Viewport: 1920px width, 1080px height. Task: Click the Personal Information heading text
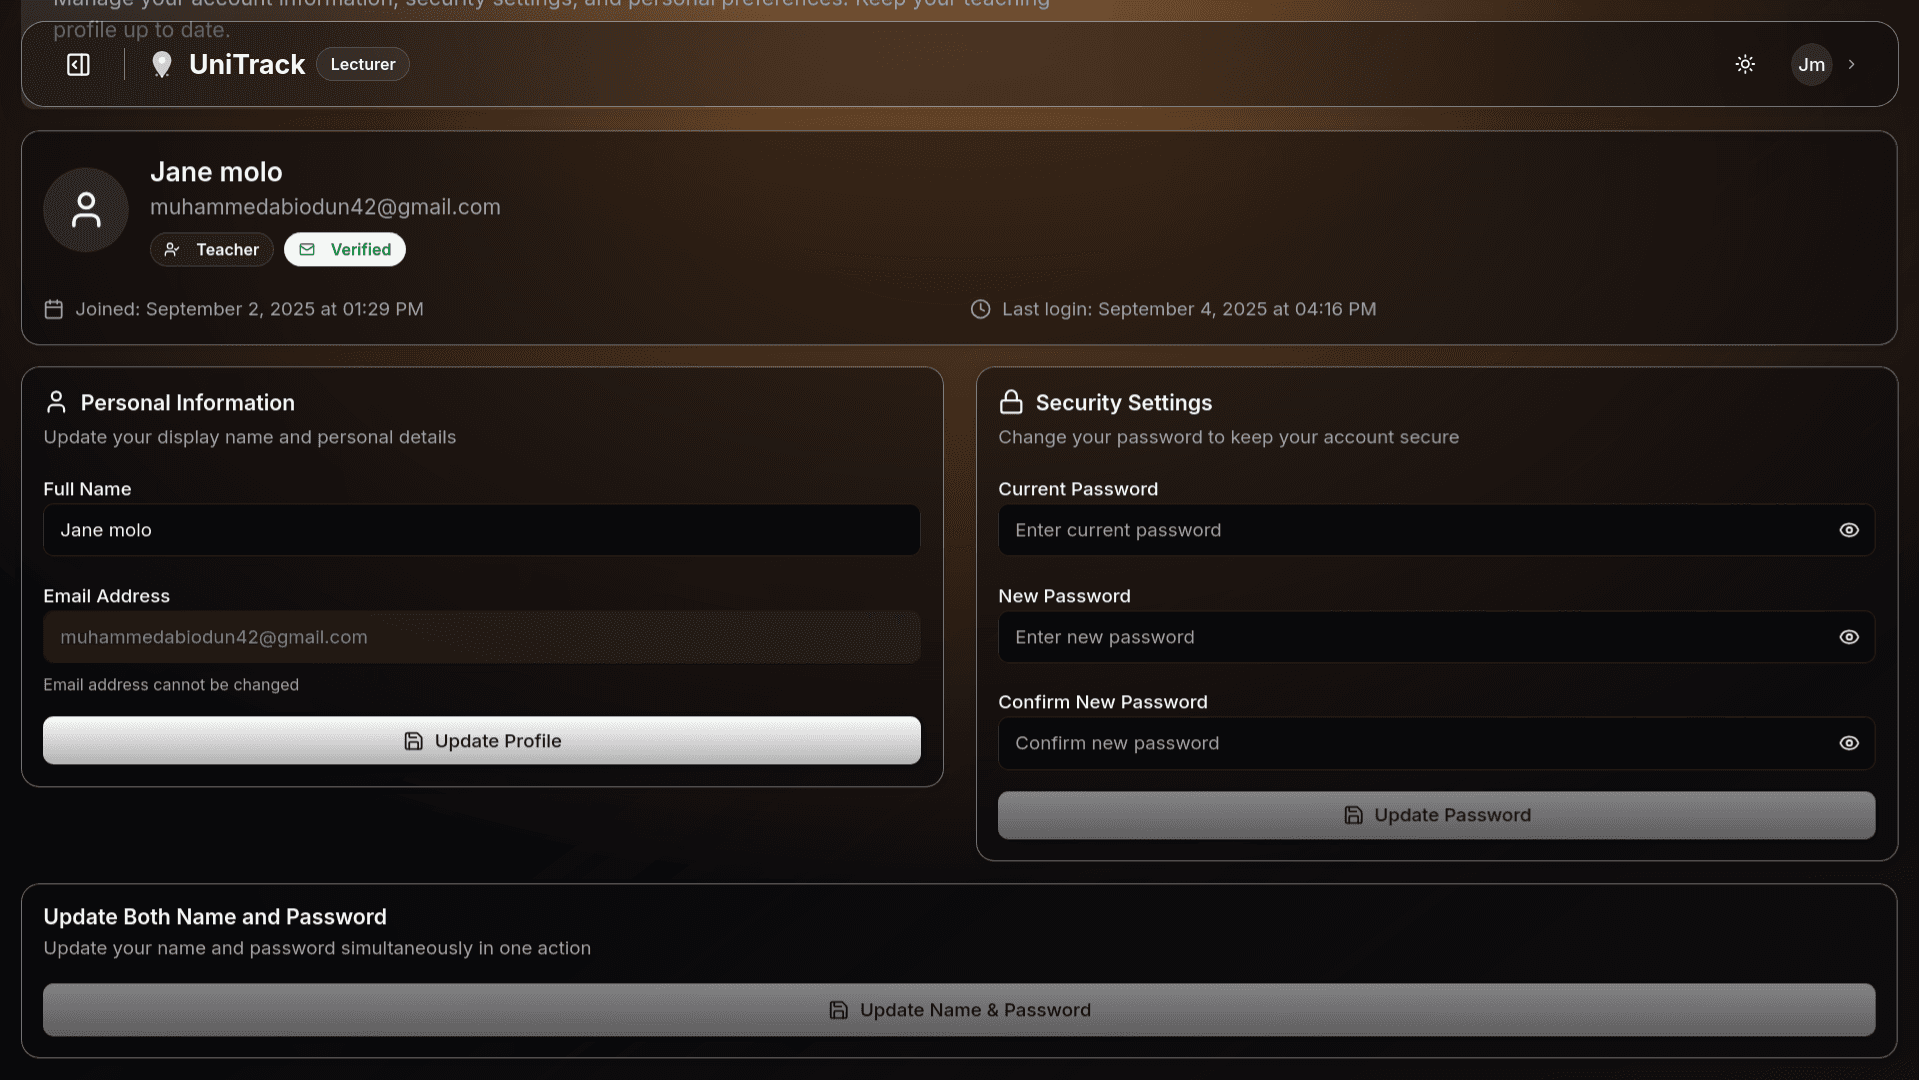pyautogui.click(x=188, y=403)
